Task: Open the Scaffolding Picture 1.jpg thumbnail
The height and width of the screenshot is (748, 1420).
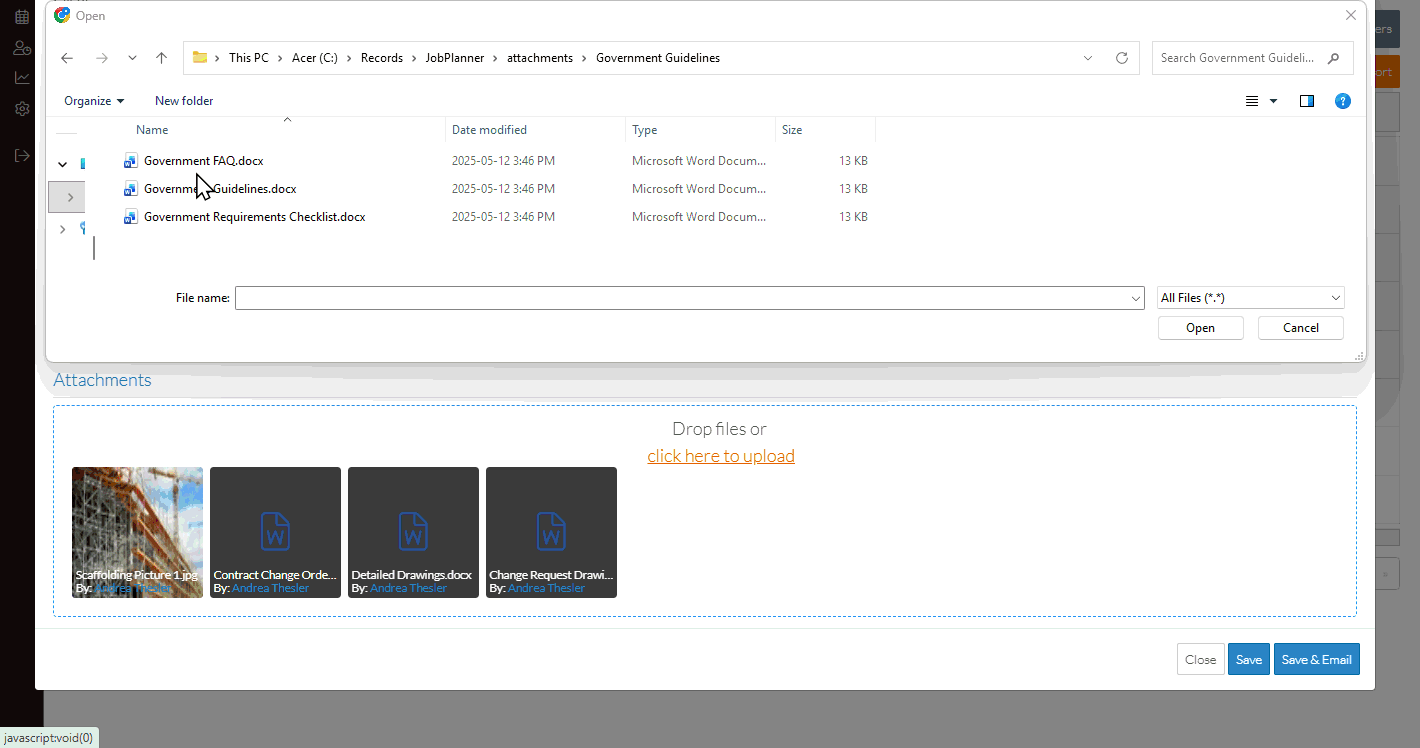Action: [138, 532]
